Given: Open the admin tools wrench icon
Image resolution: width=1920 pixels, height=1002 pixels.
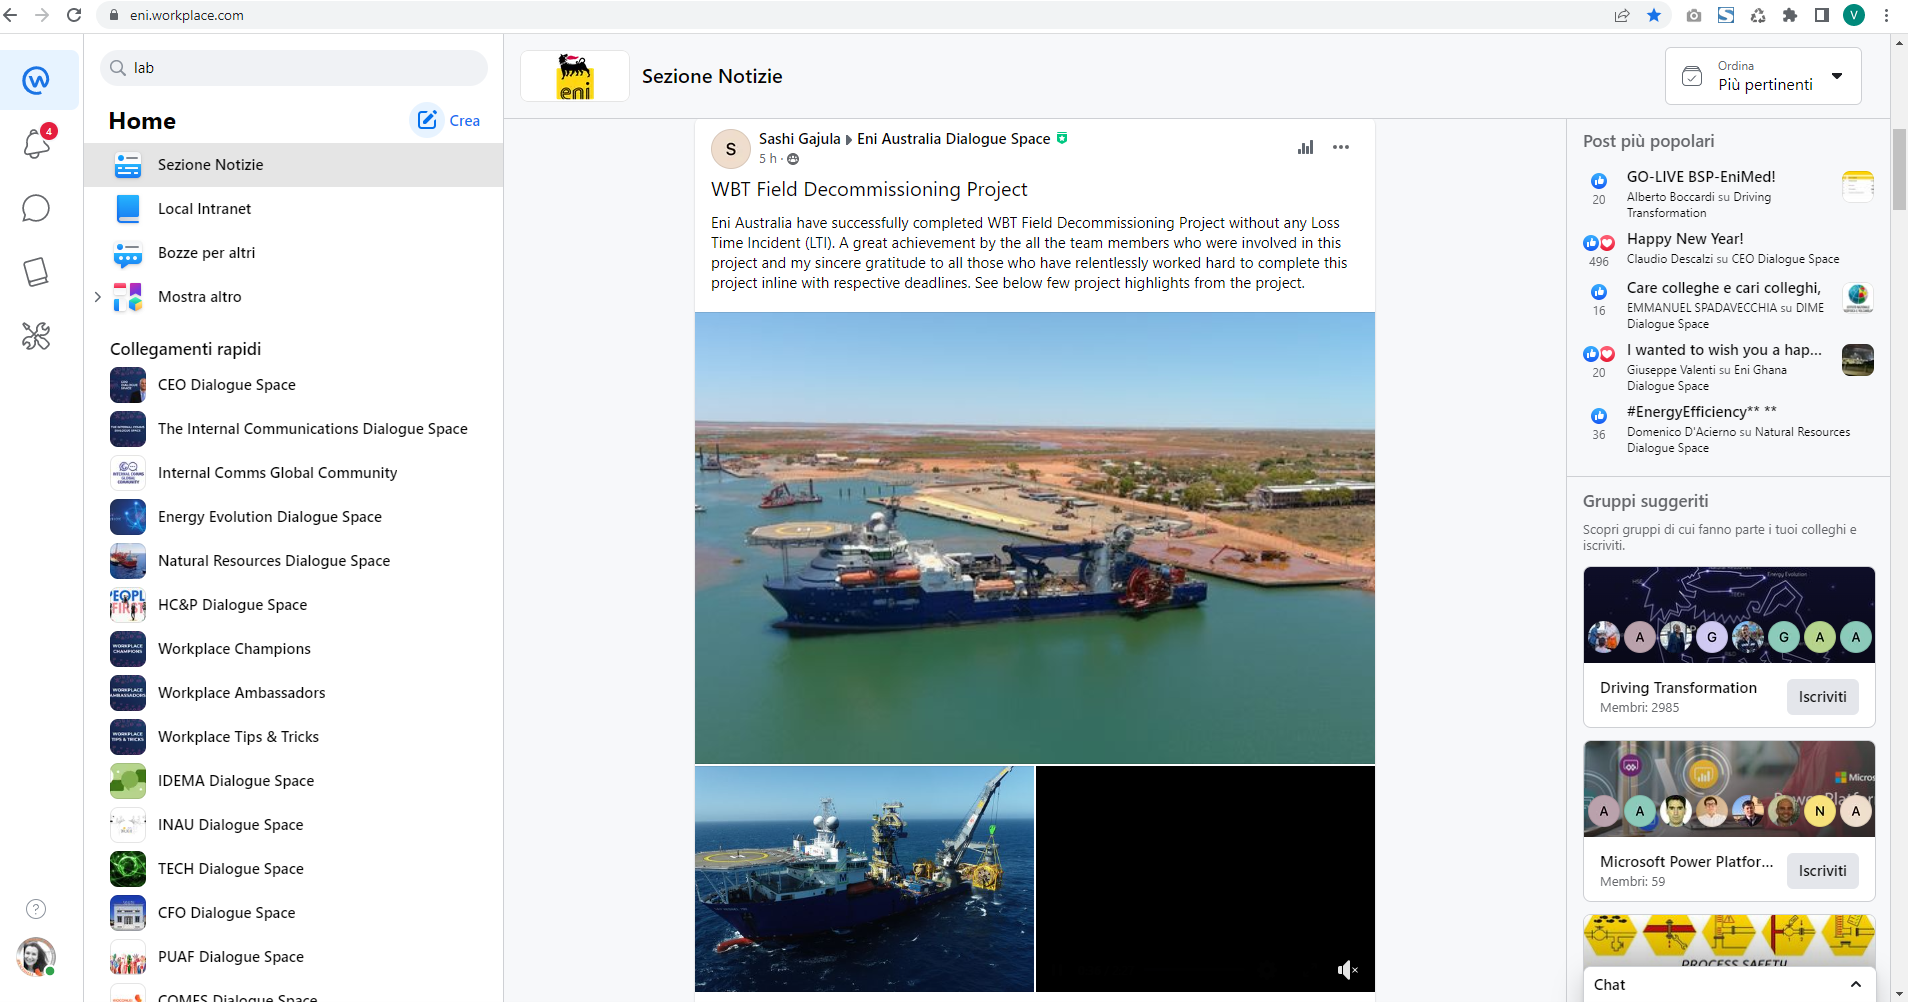Looking at the screenshot, I should [x=36, y=336].
